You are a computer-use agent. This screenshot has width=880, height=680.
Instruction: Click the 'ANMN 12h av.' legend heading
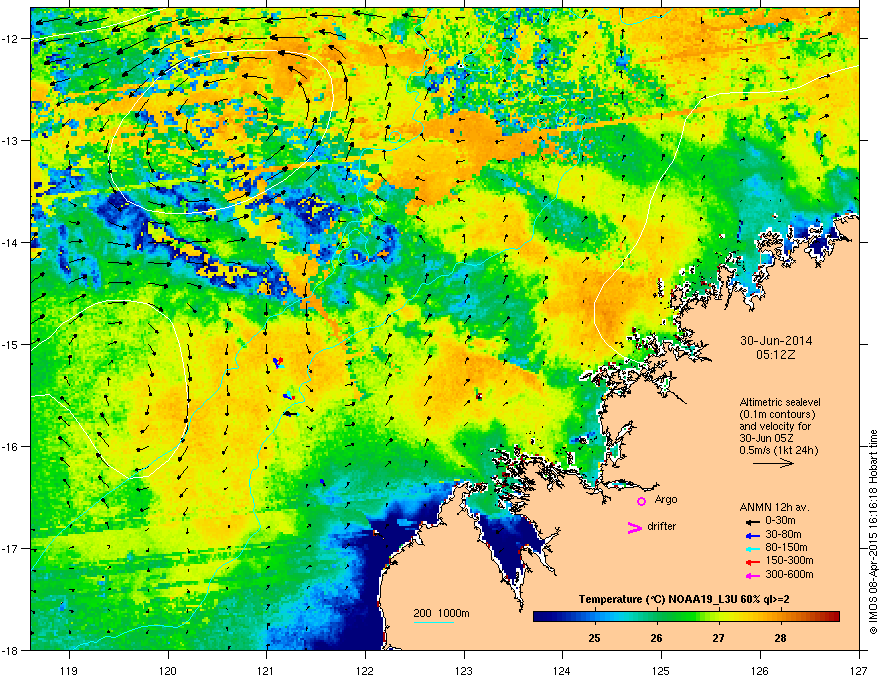tap(774, 507)
